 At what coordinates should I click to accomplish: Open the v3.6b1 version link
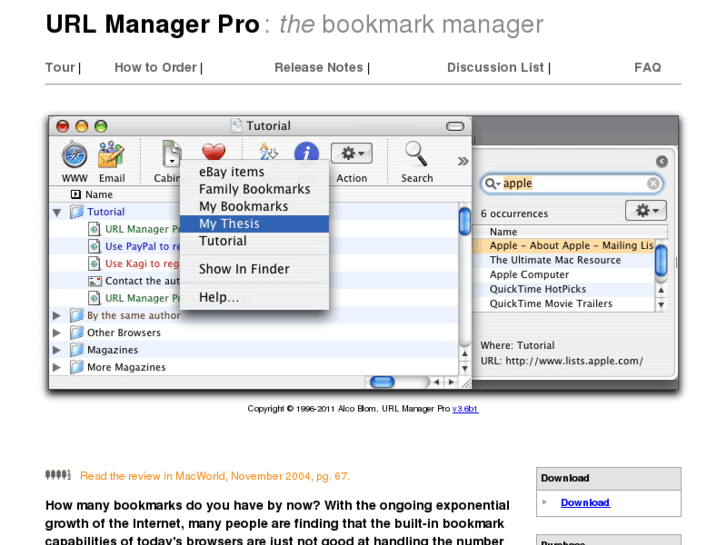(x=465, y=409)
